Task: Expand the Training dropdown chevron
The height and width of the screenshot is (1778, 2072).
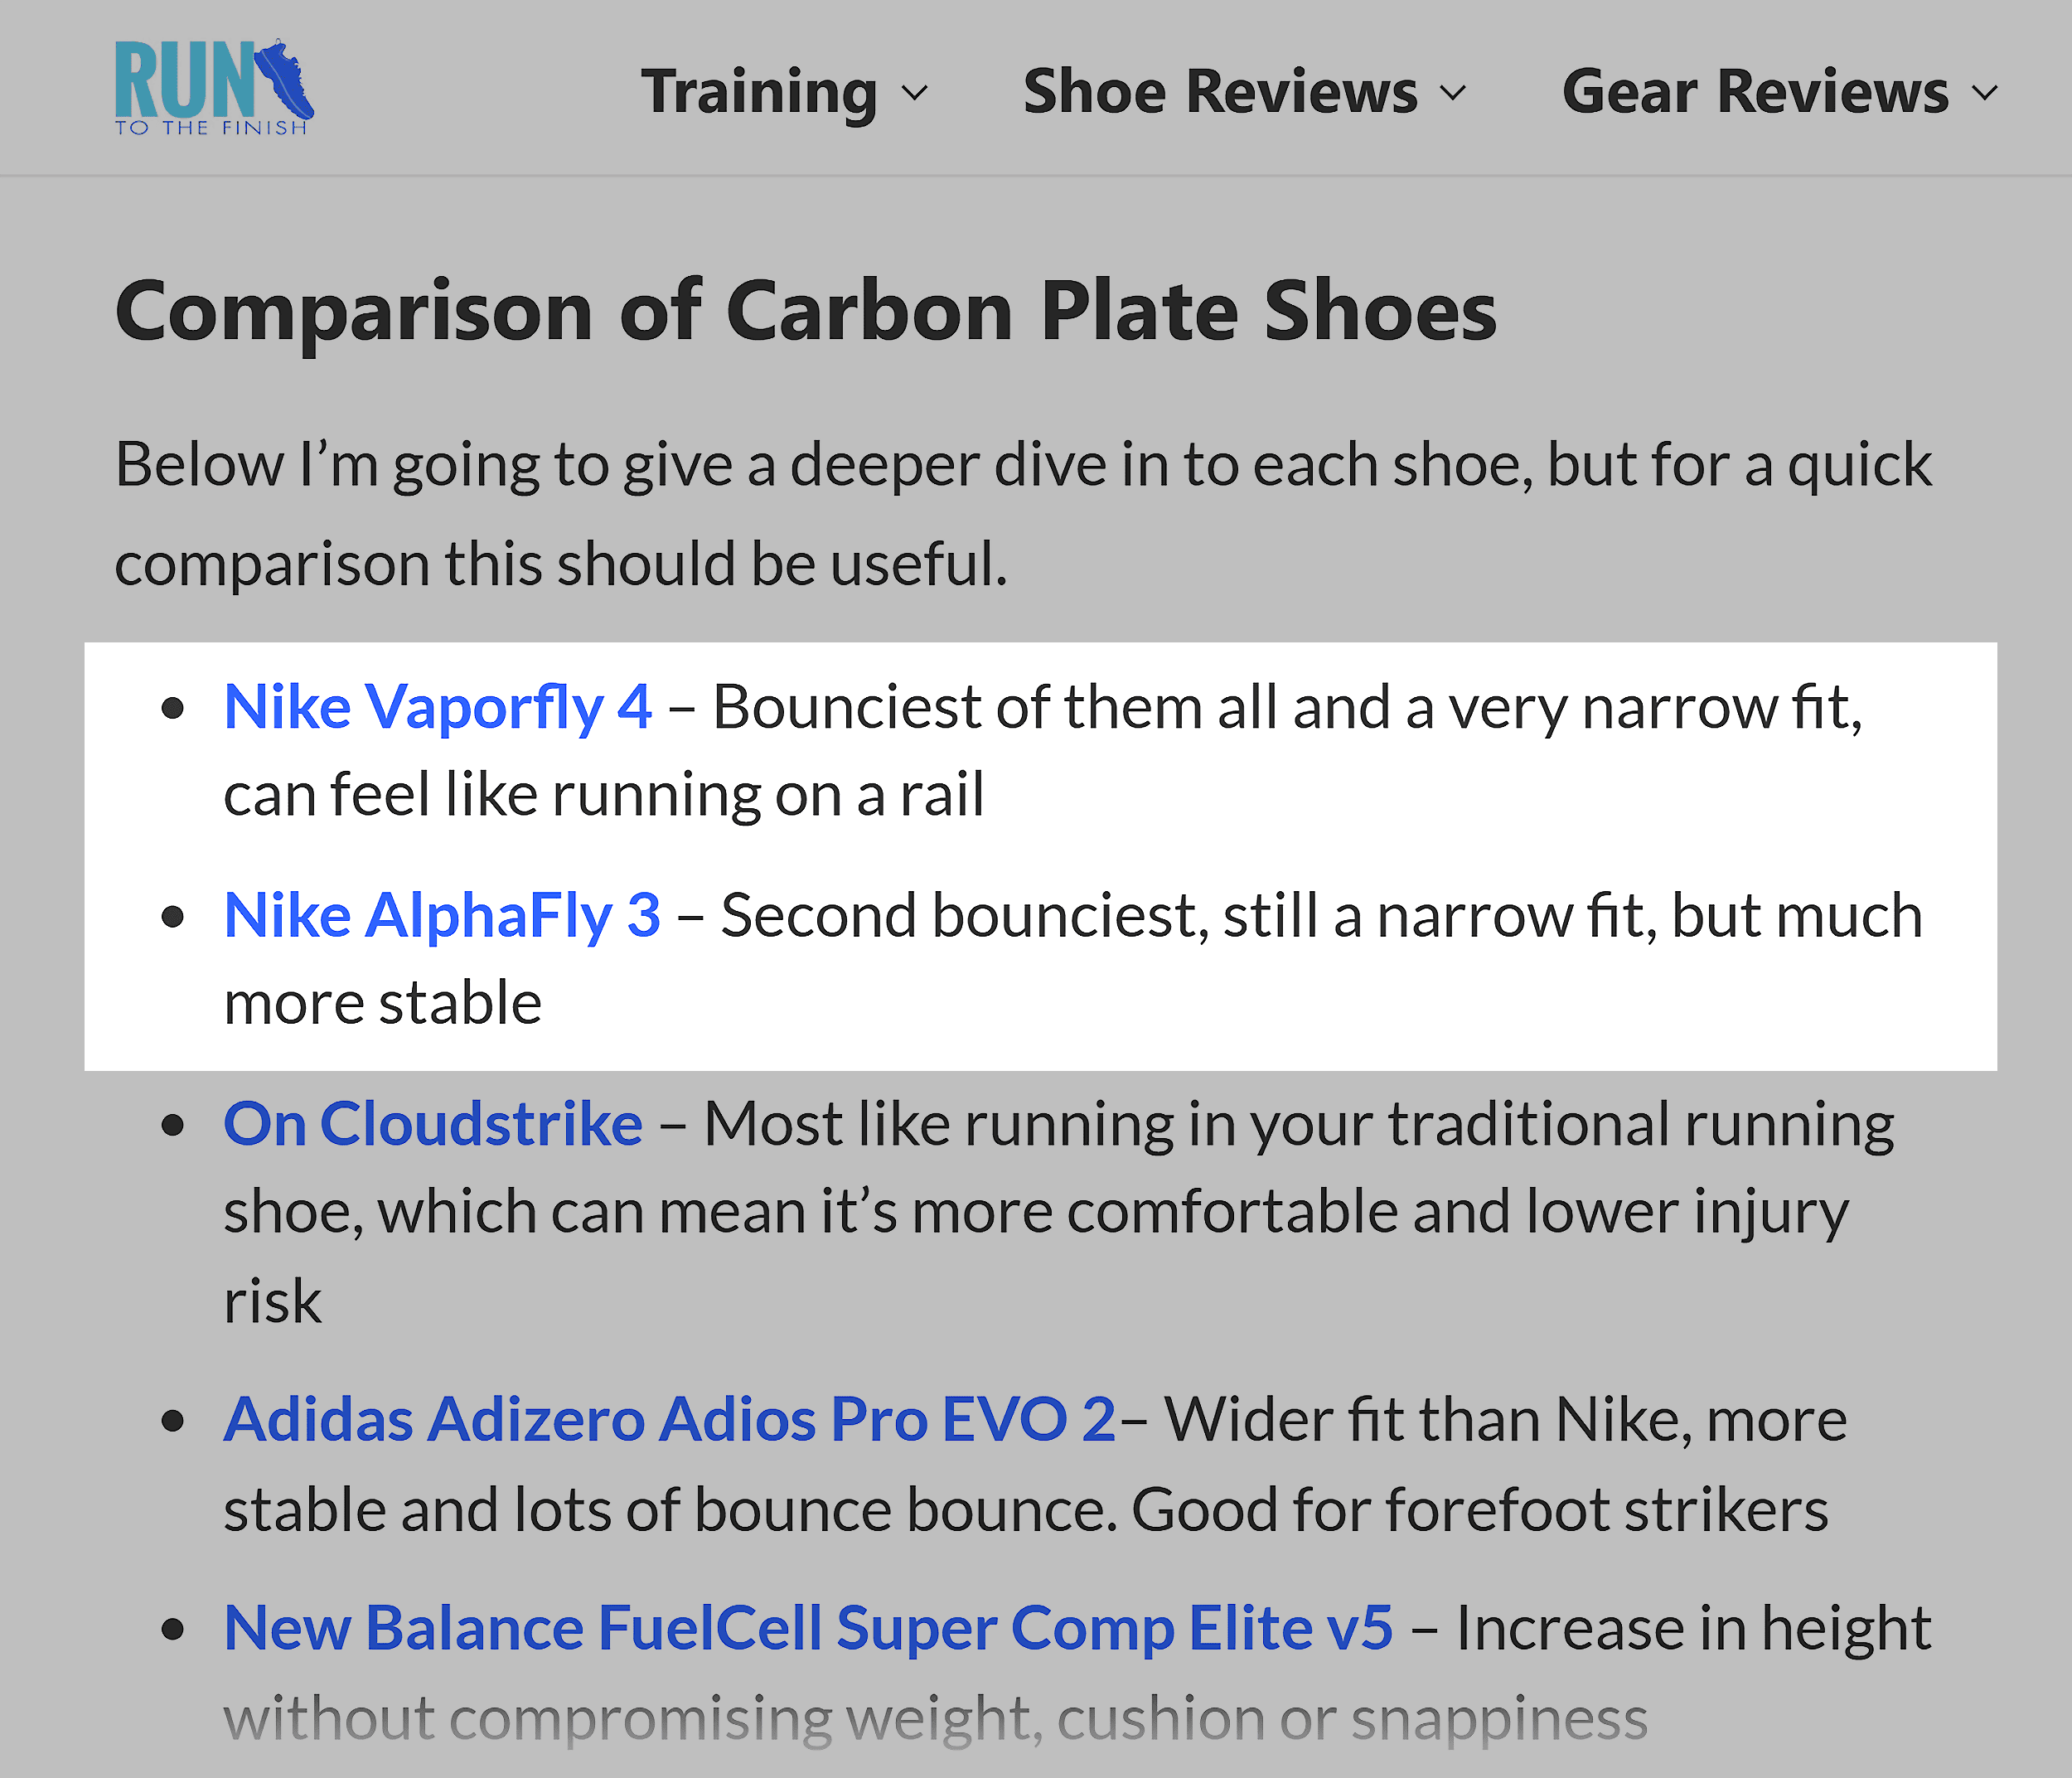Action: [x=916, y=96]
